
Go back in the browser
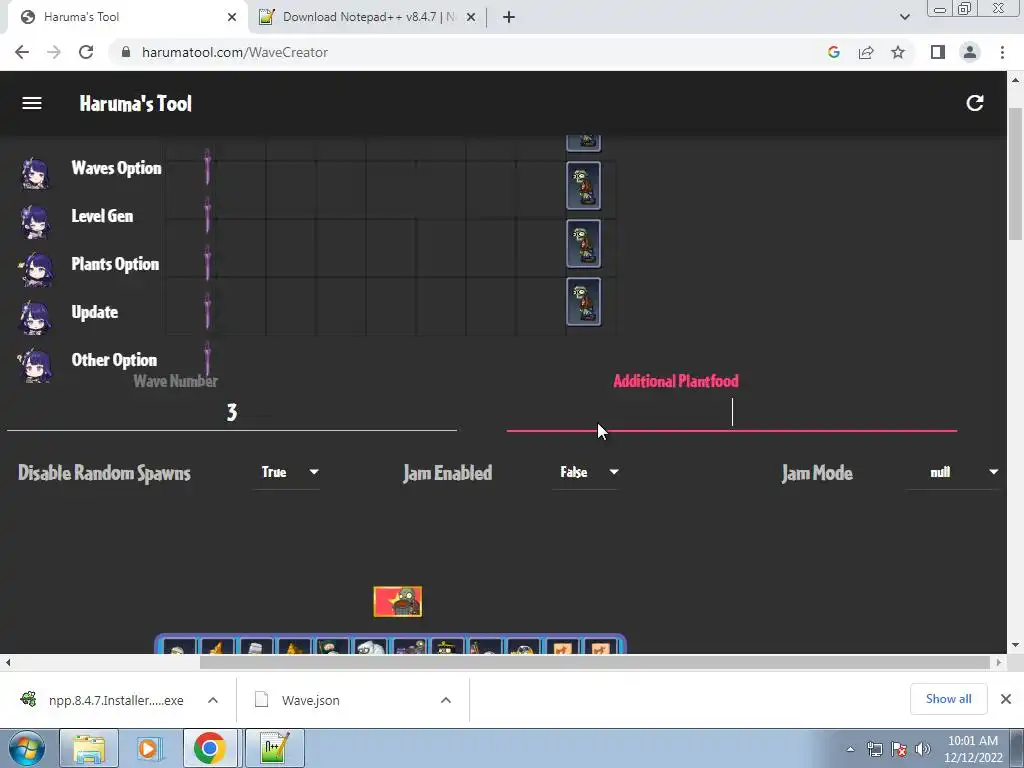(22, 52)
